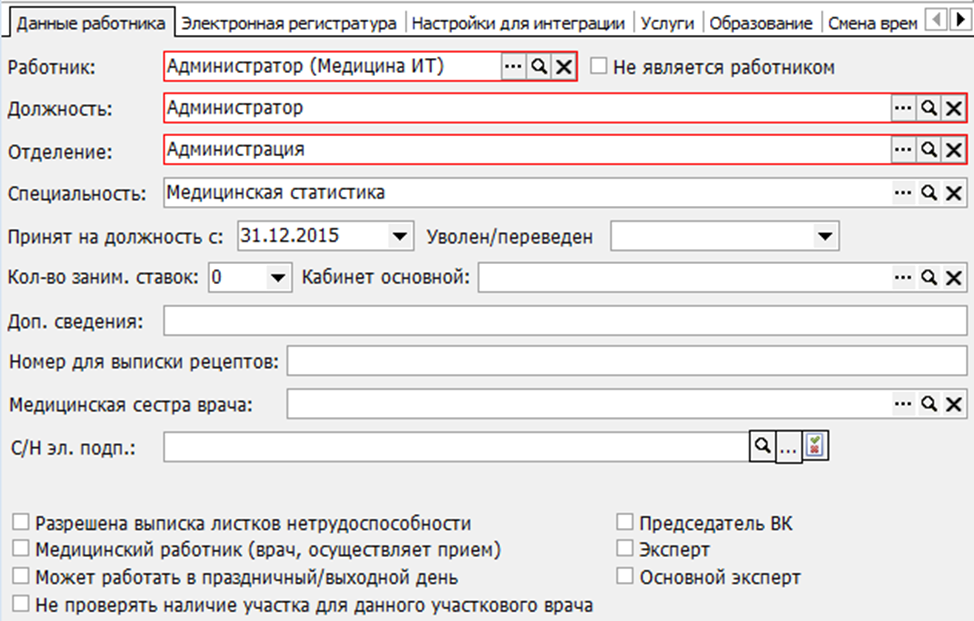Image resolution: width=974 pixels, height=621 pixels.
Task: Switch to the Электронная регистратура tab
Action: coord(289,22)
